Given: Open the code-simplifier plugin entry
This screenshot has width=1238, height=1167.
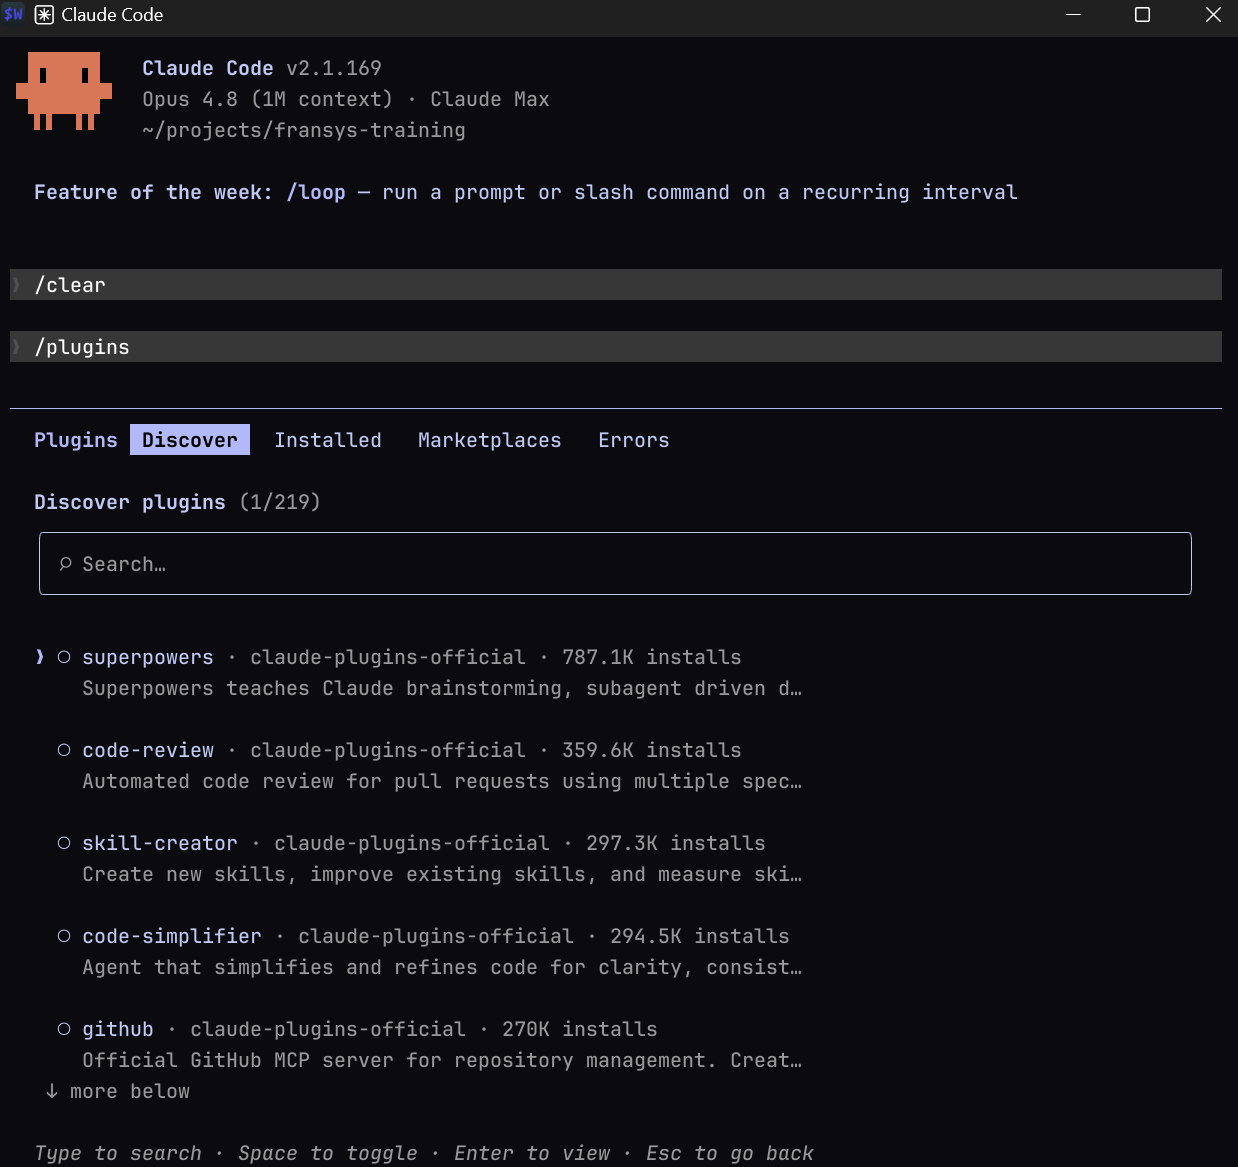Looking at the screenshot, I should pyautogui.click(x=172, y=936).
